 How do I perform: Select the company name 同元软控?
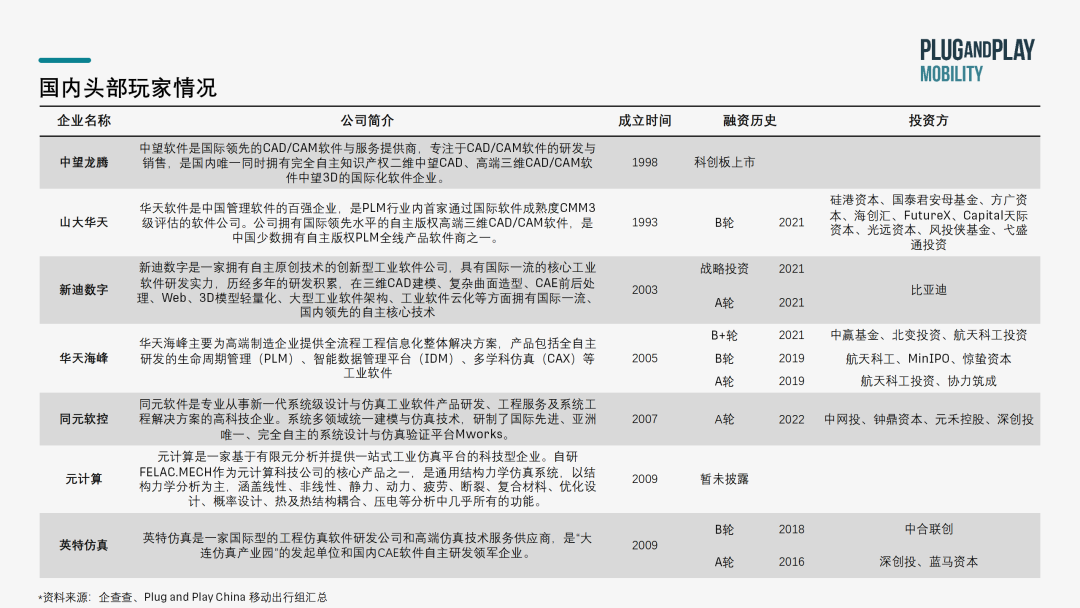(83, 419)
